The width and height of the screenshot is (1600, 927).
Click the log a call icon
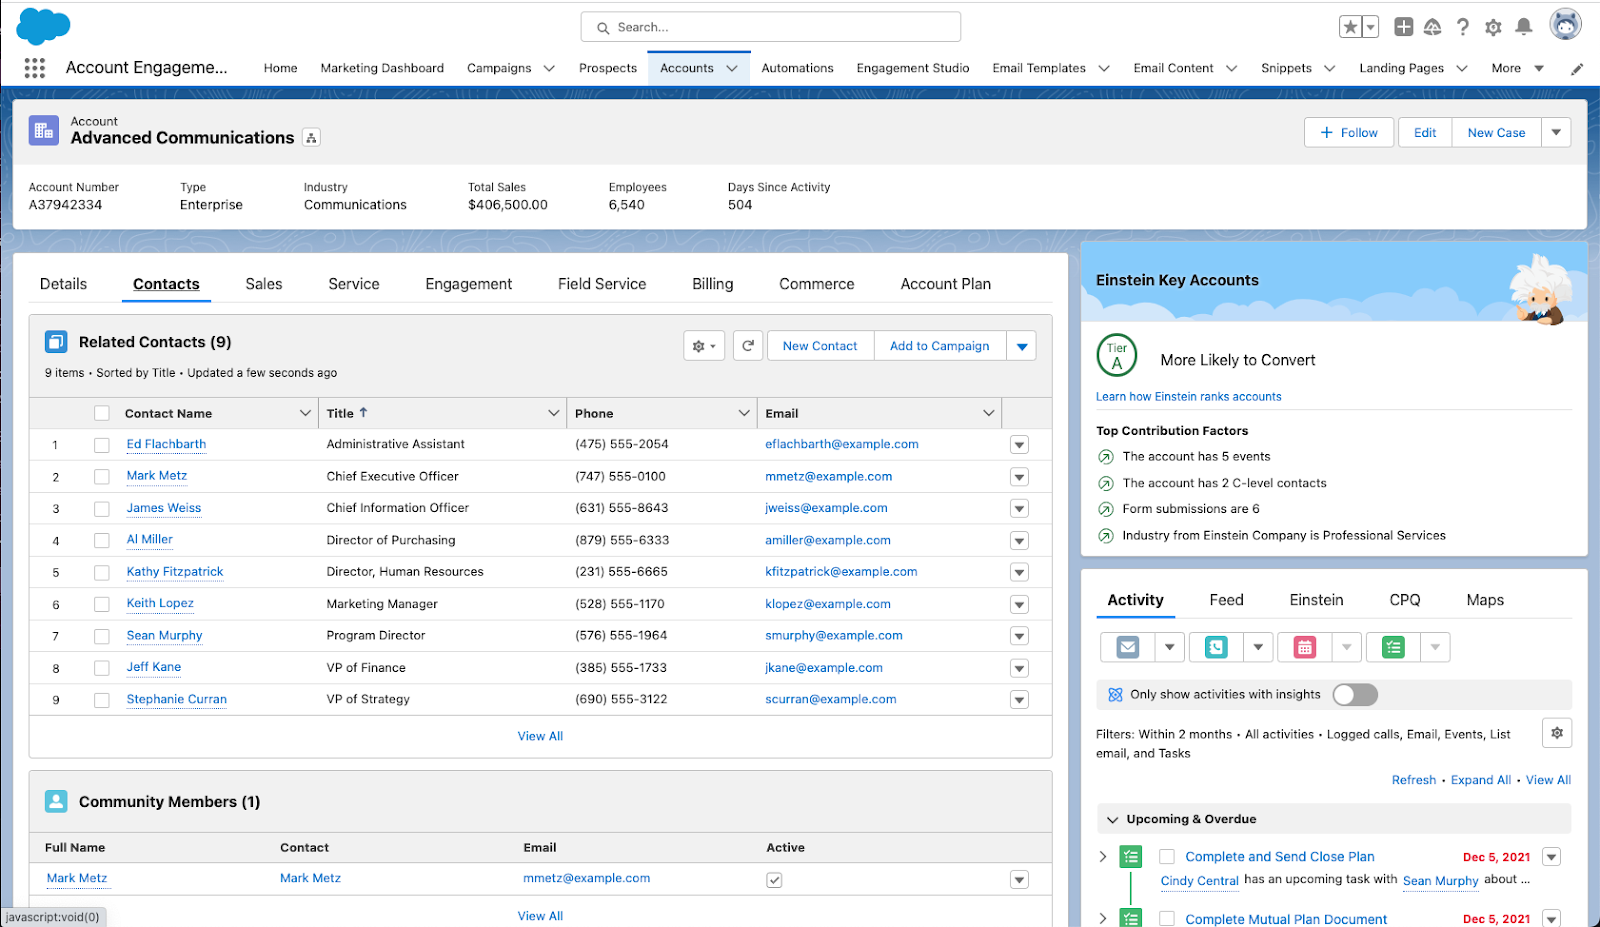pyautogui.click(x=1216, y=647)
